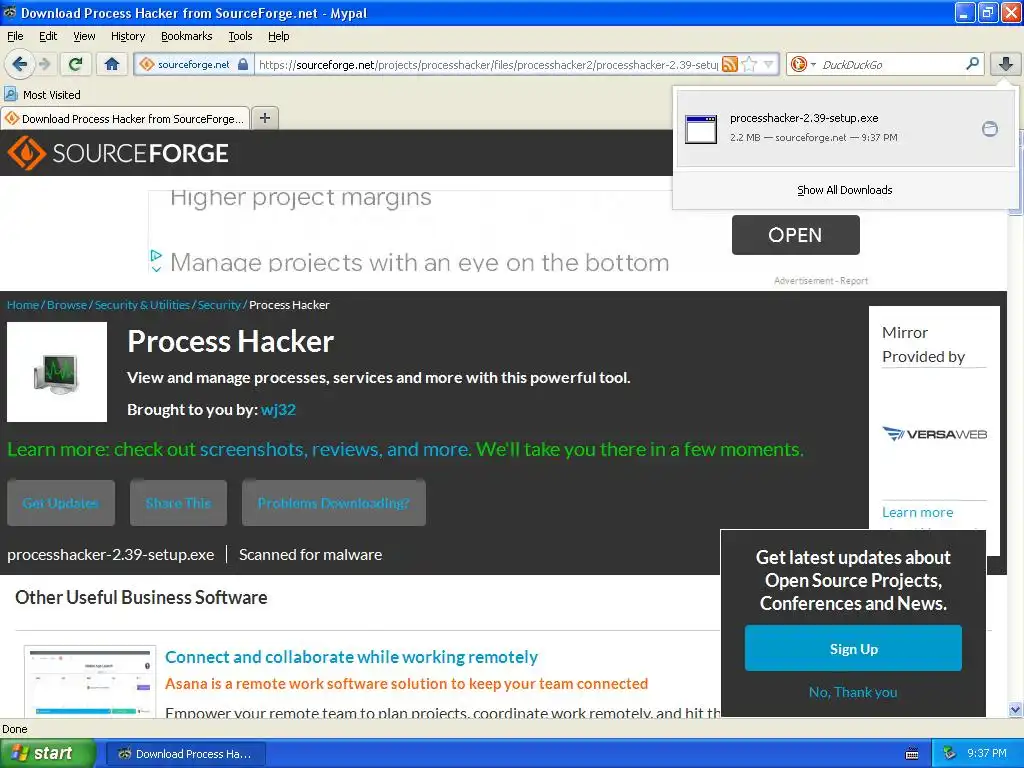Toggle the Downloads arrow toolbar button
1024x768 pixels.
(1006, 64)
